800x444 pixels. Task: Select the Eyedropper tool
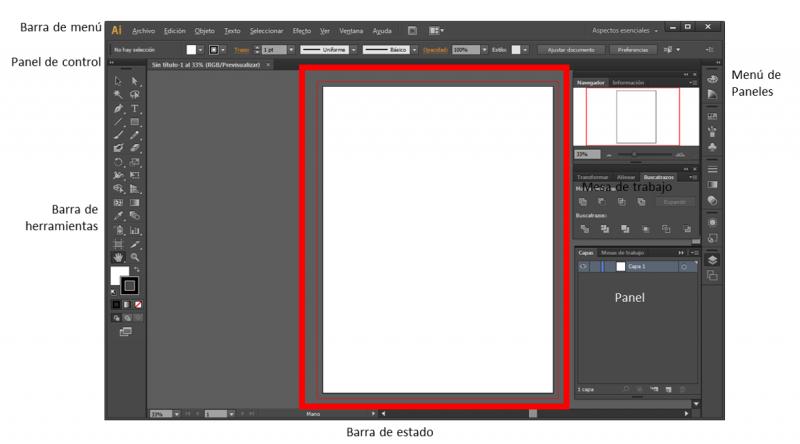tap(118, 215)
